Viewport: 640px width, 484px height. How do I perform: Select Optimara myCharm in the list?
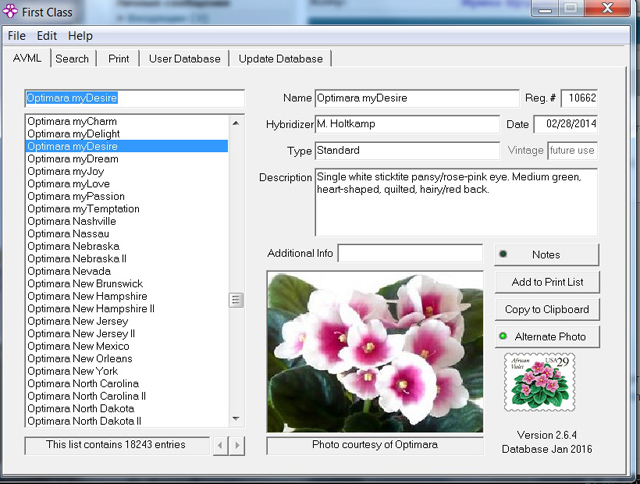127,121
